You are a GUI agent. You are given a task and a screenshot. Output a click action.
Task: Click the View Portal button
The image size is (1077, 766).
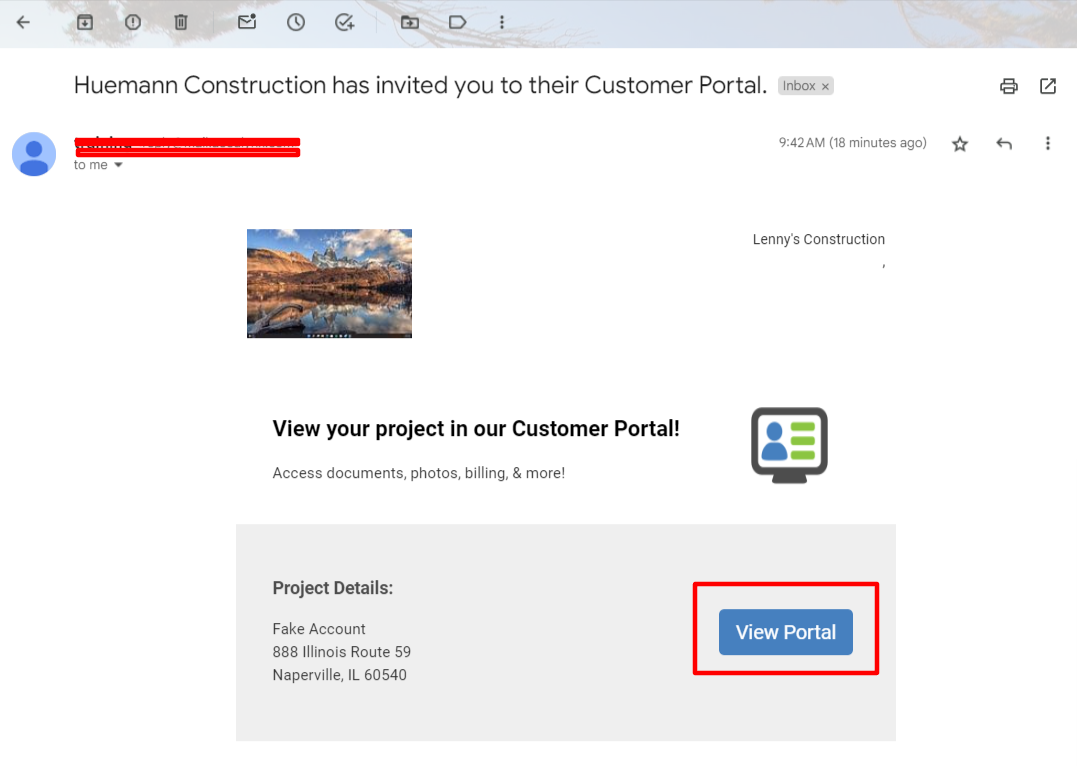pyautogui.click(x=786, y=632)
